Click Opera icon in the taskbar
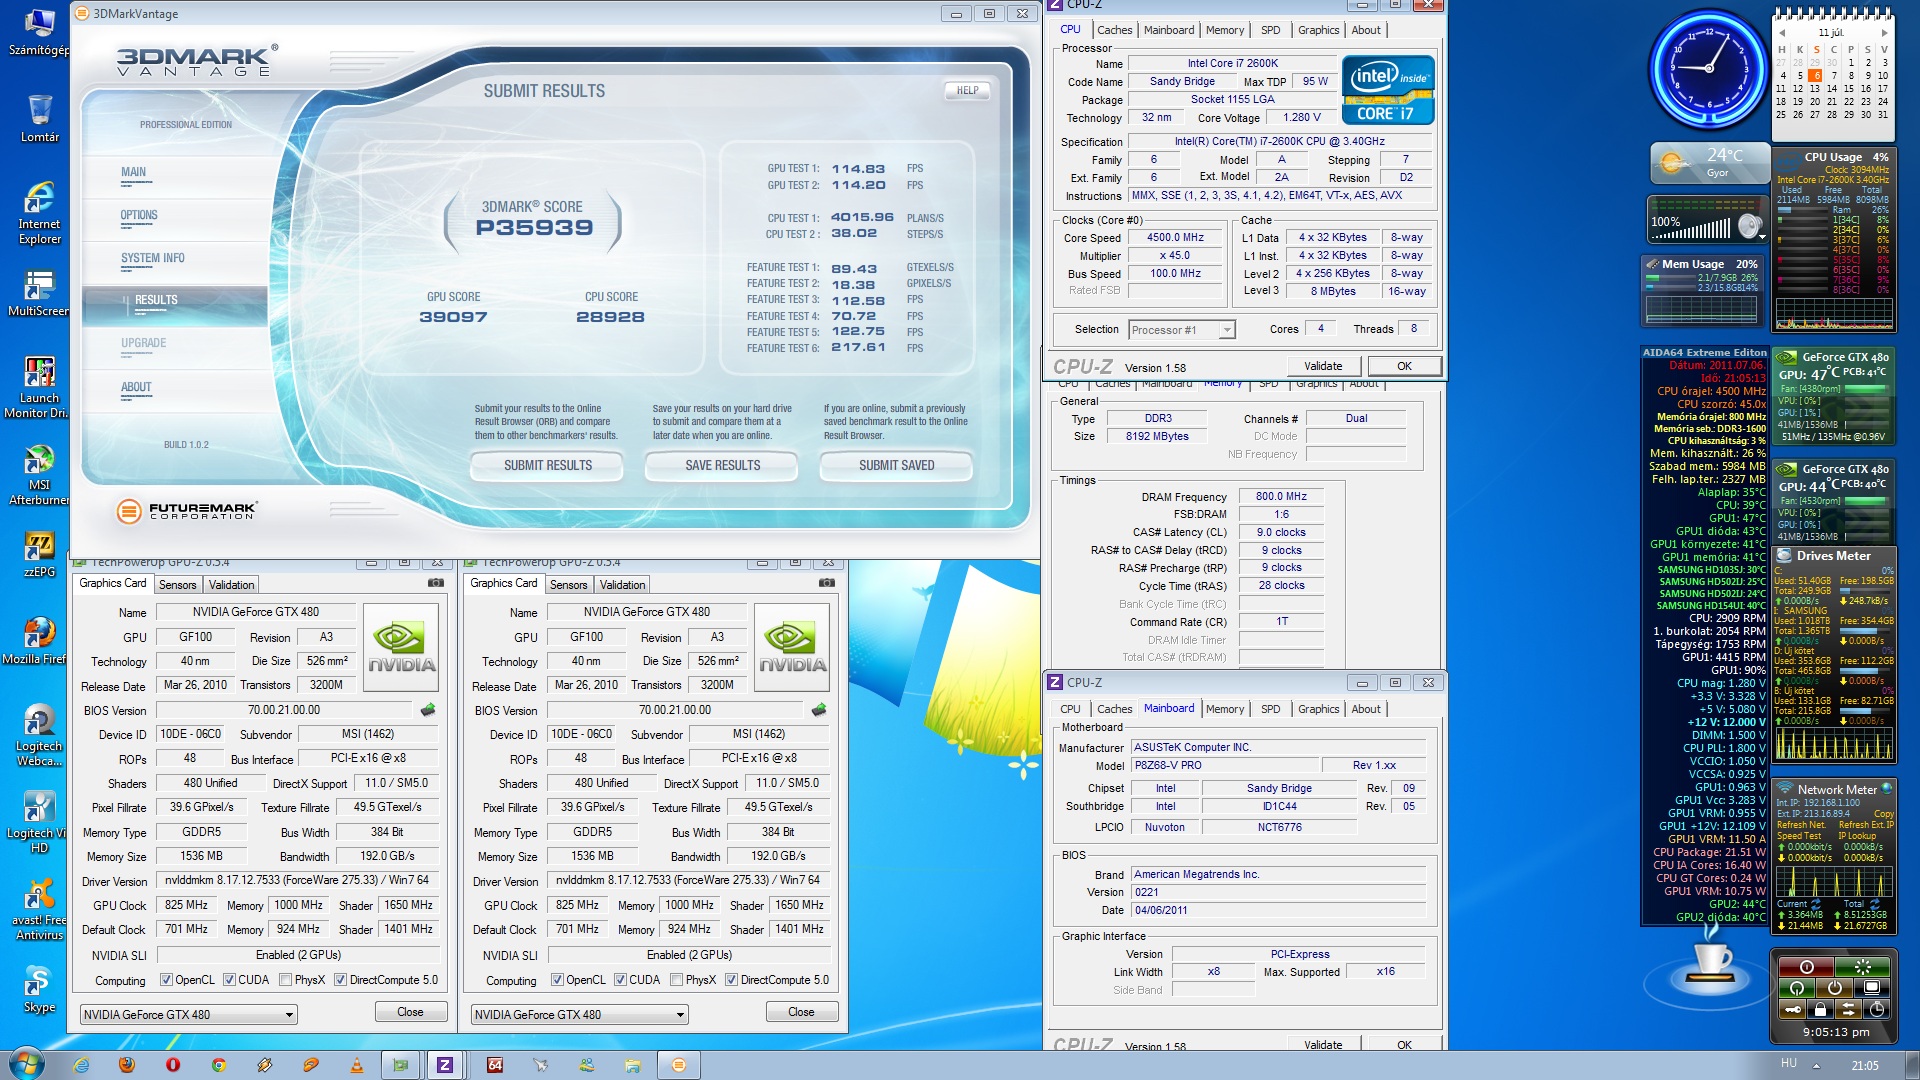1920x1080 pixels. [173, 1065]
